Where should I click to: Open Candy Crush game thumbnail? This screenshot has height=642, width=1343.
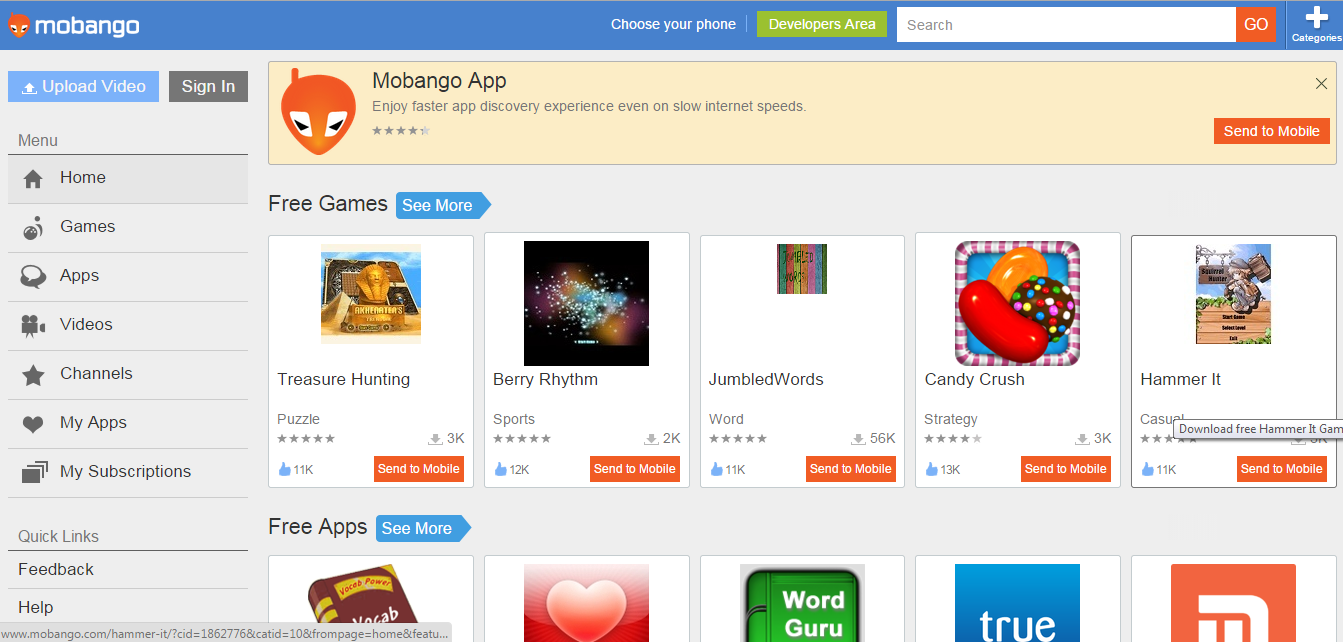point(1017,303)
